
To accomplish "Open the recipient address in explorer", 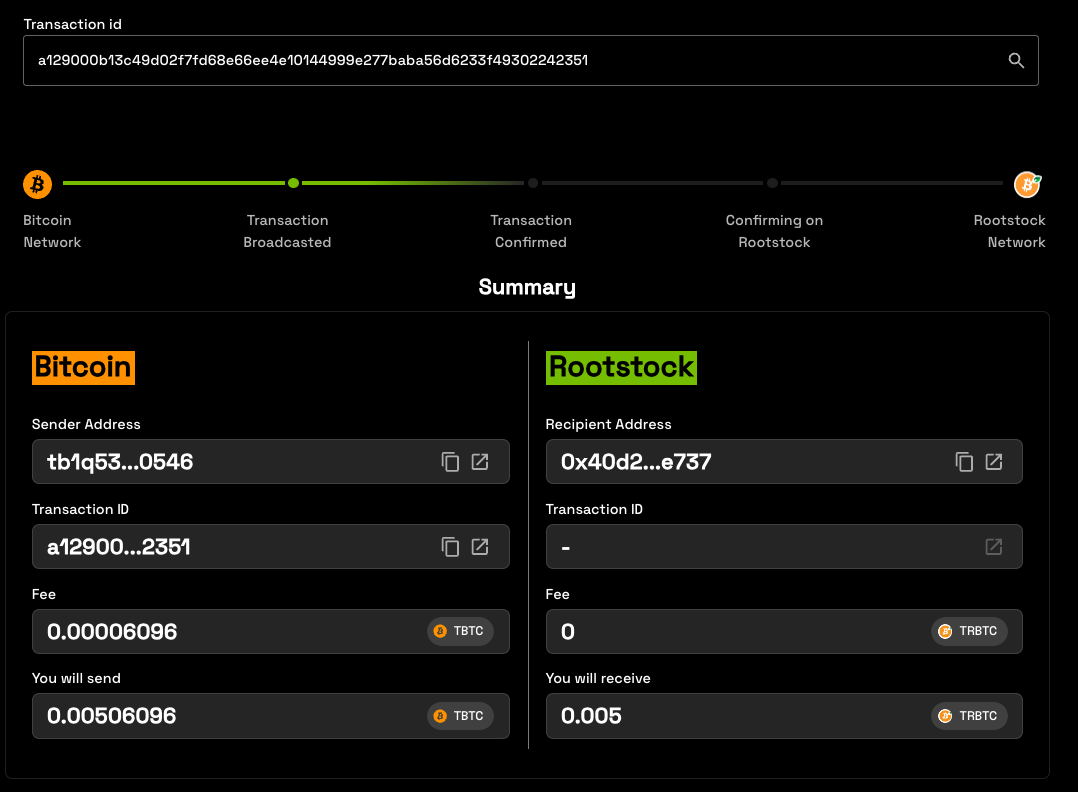I will (993, 462).
